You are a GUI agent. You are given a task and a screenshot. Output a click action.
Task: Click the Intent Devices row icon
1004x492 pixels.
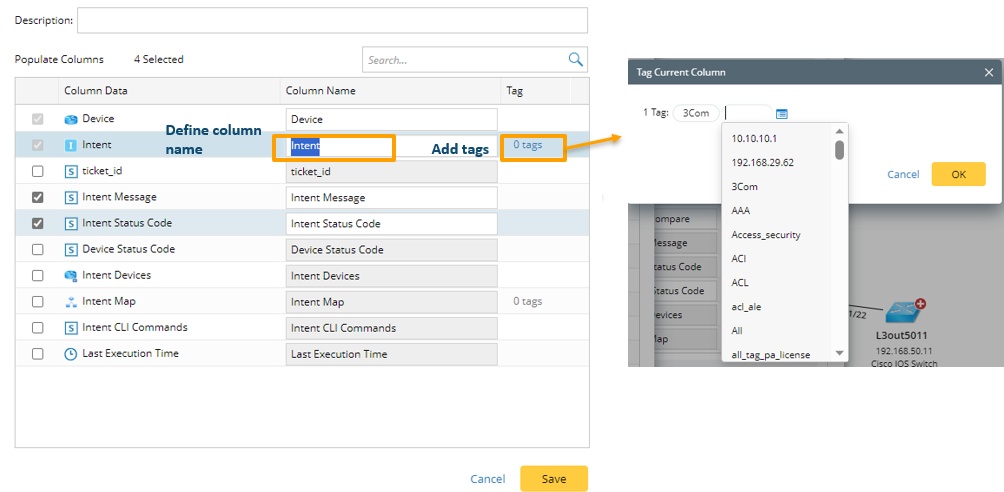click(71, 275)
